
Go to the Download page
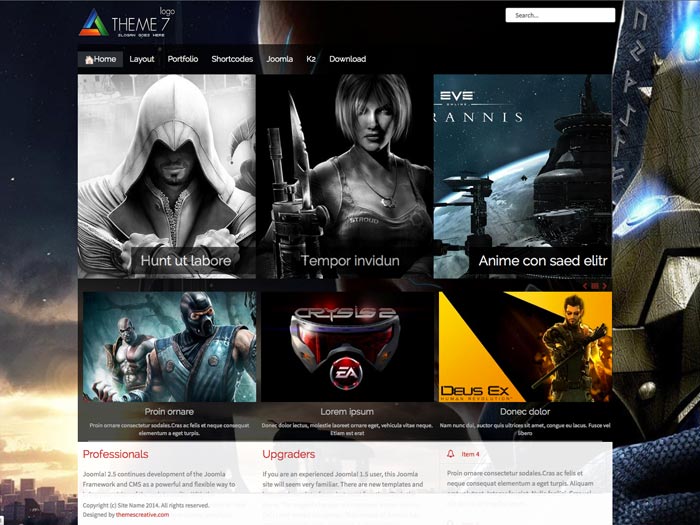pos(347,59)
